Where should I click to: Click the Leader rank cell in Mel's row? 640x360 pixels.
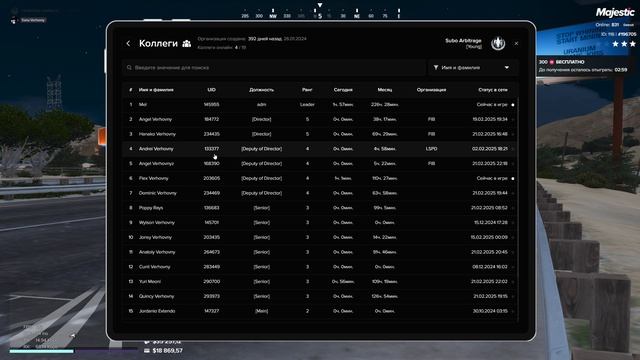[307, 104]
